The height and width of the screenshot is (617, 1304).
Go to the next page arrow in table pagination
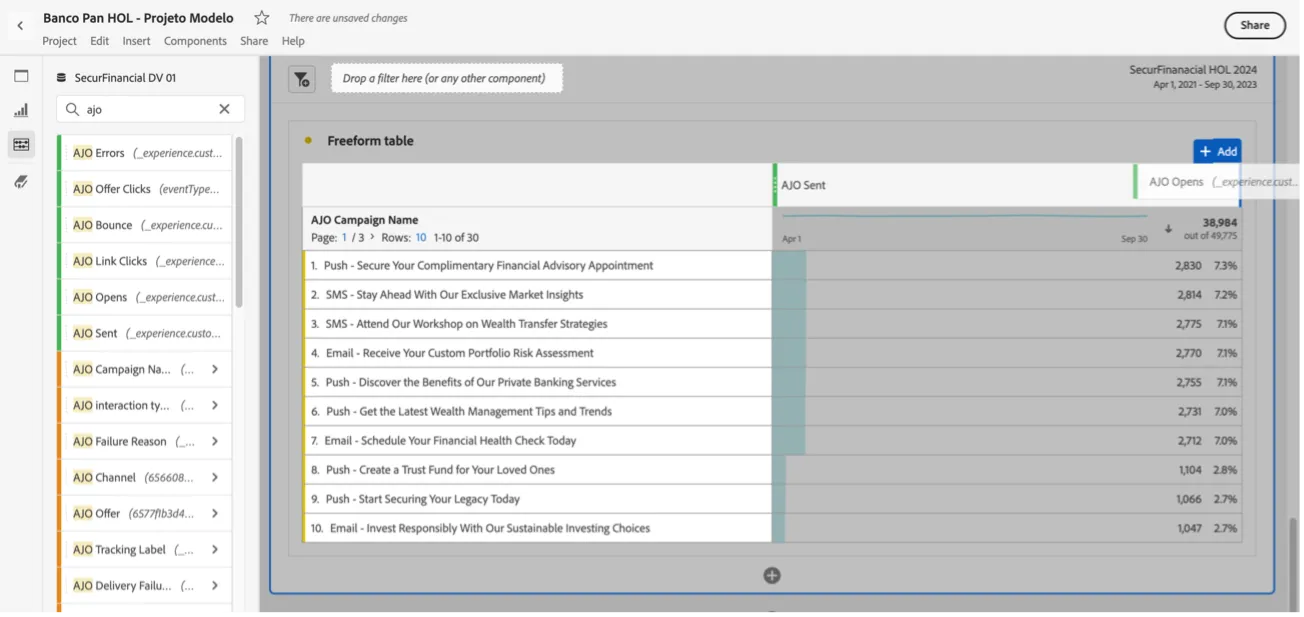click(x=373, y=237)
